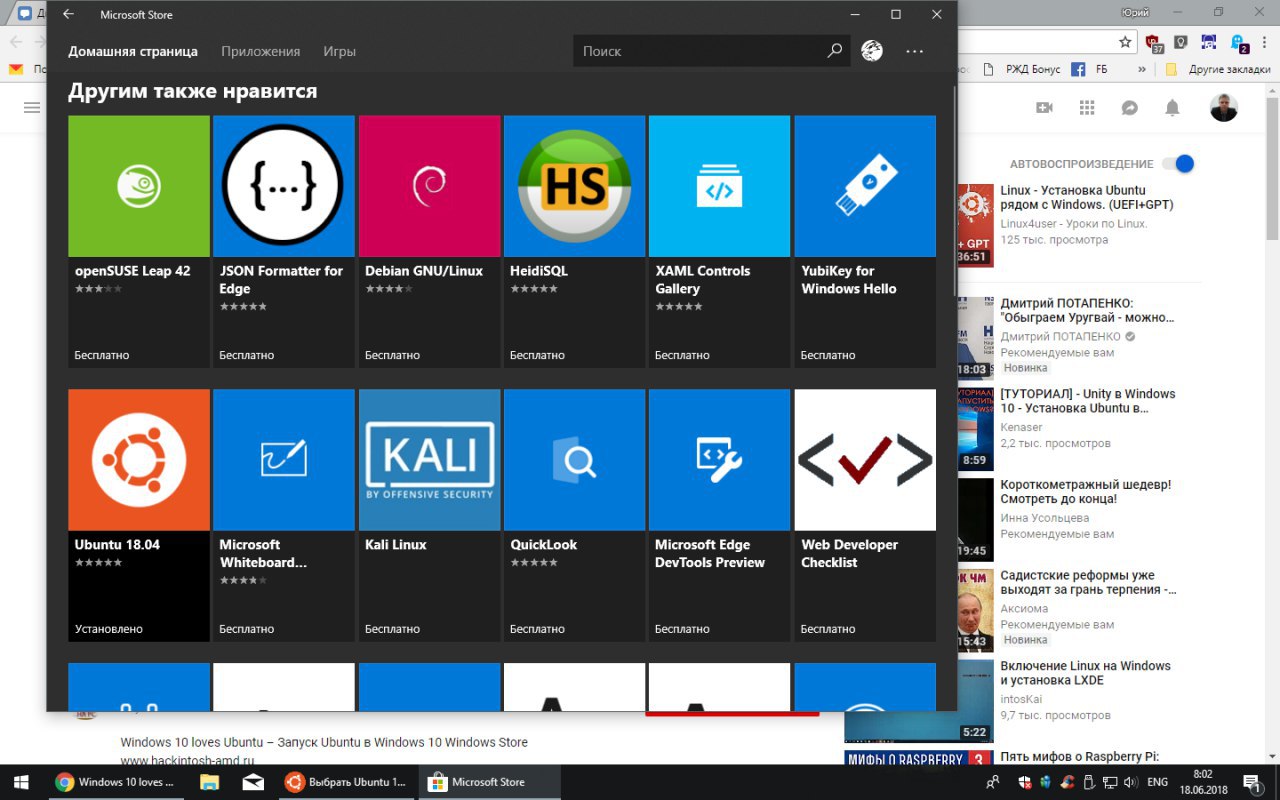Open the QuickLook app icon
The width and height of the screenshot is (1280, 800).
point(574,460)
